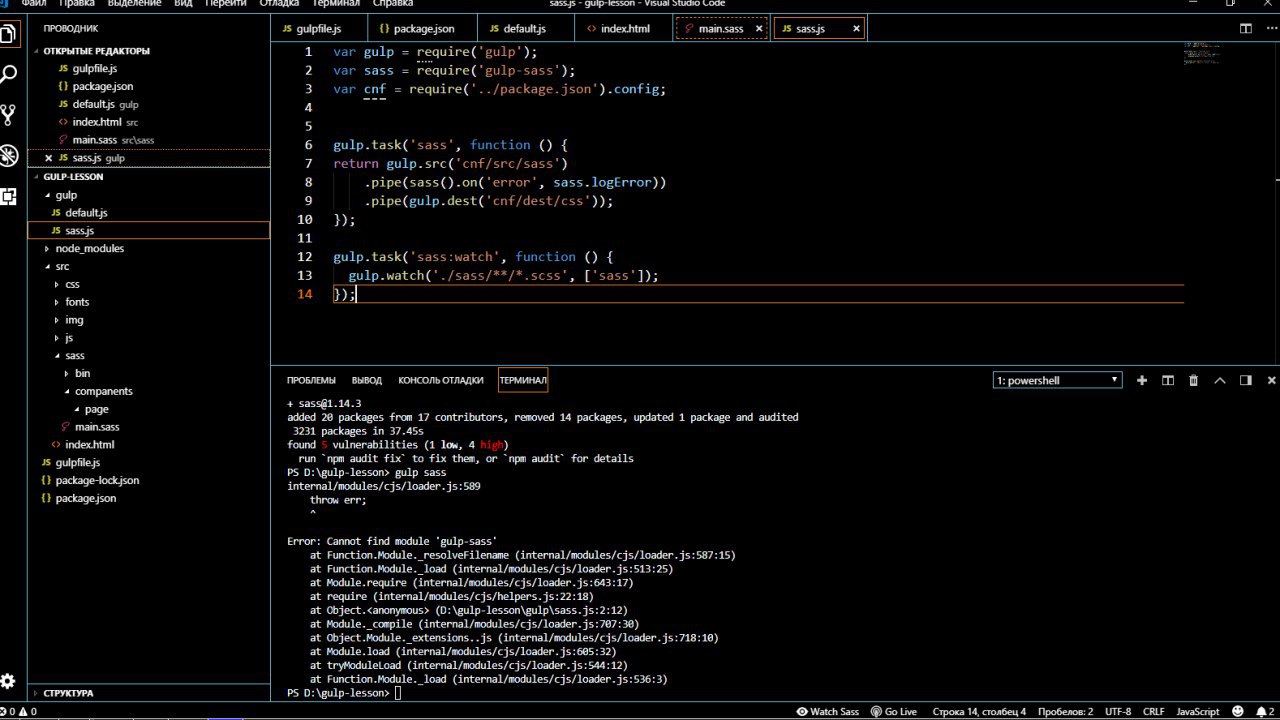
Task: Expand the fonts folder
Action: coord(77,302)
